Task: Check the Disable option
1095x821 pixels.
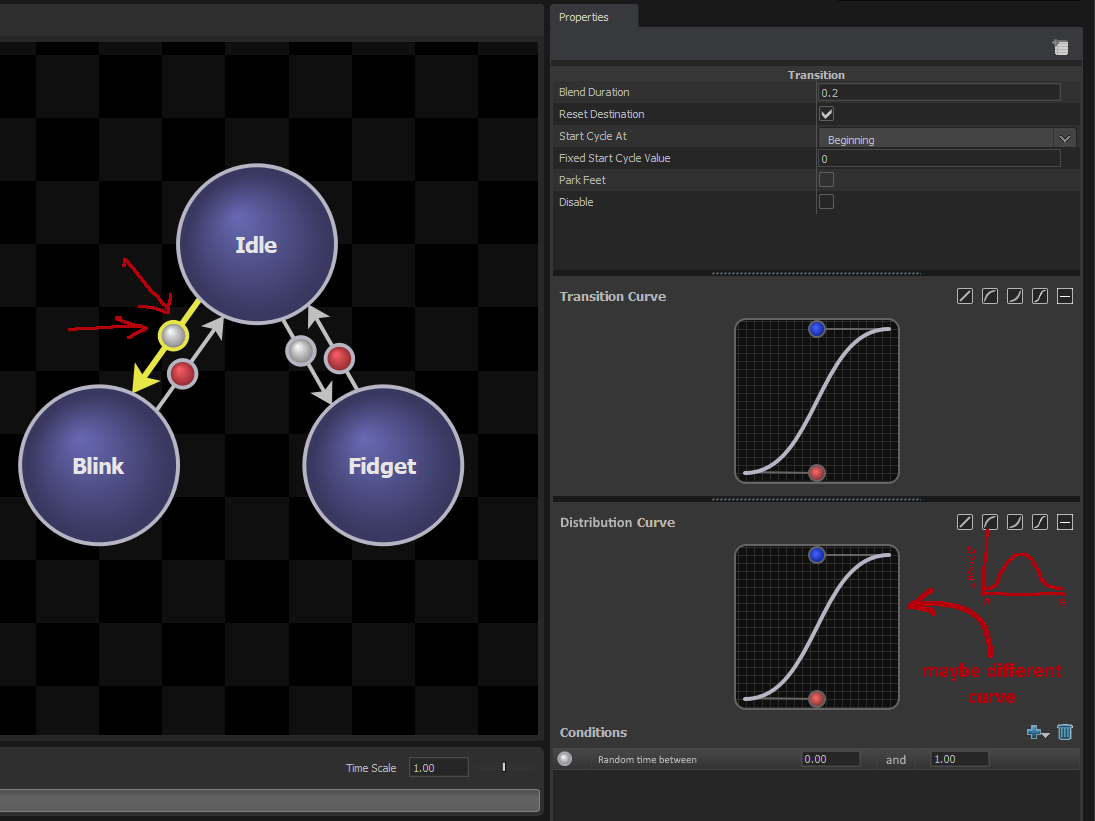Action: click(x=826, y=201)
